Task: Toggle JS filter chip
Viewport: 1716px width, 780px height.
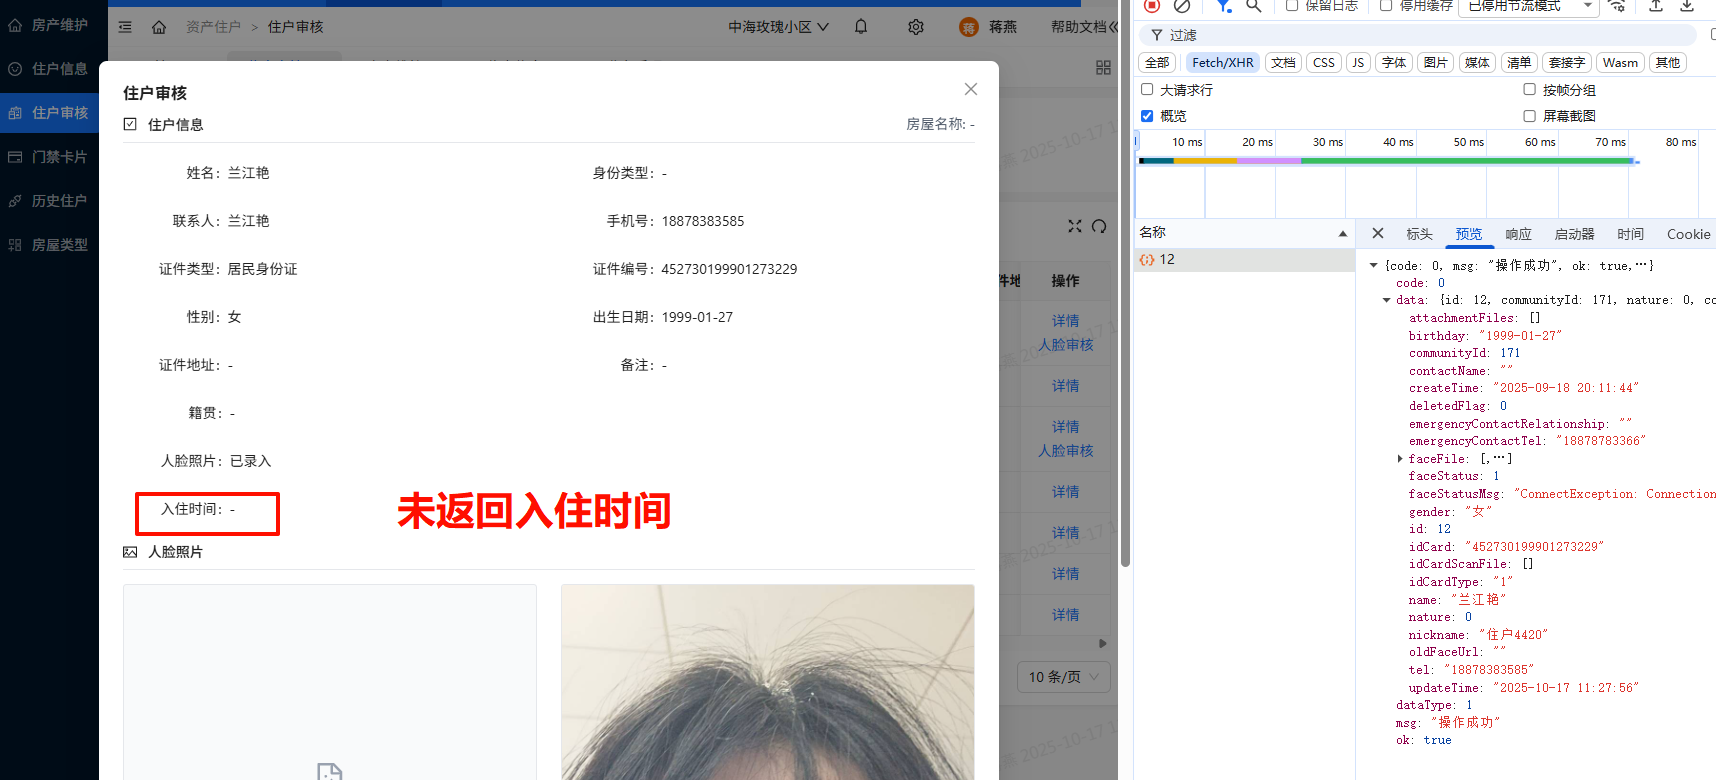Action: pos(1358,62)
